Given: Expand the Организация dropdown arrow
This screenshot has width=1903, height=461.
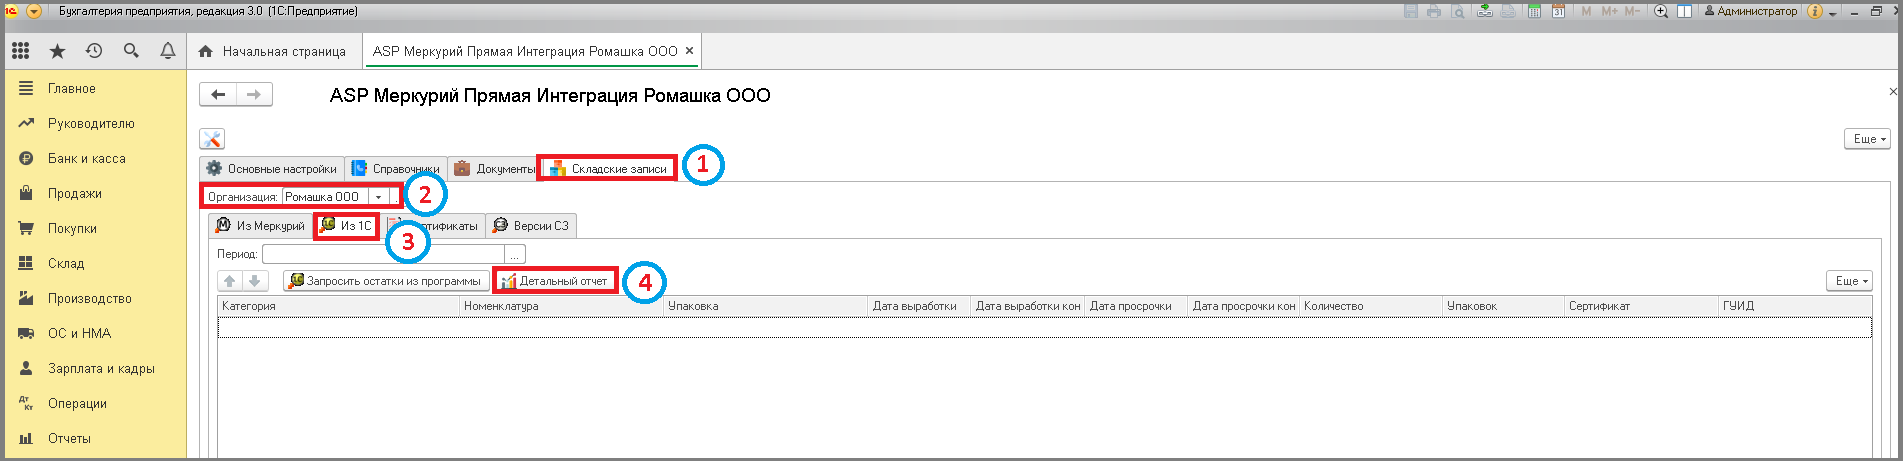Looking at the screenshot, I should 378,197.
